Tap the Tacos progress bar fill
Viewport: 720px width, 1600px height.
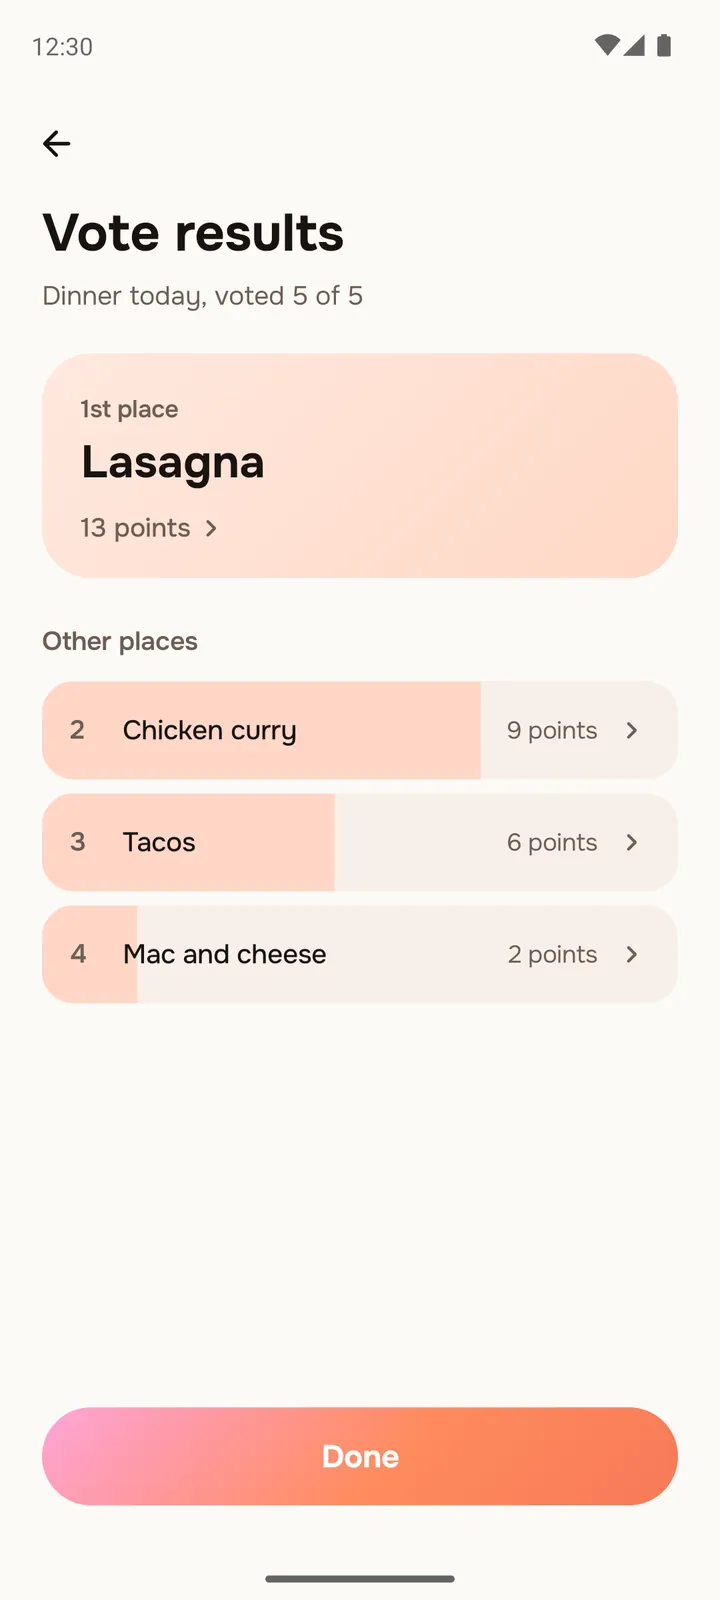(188, 843)
